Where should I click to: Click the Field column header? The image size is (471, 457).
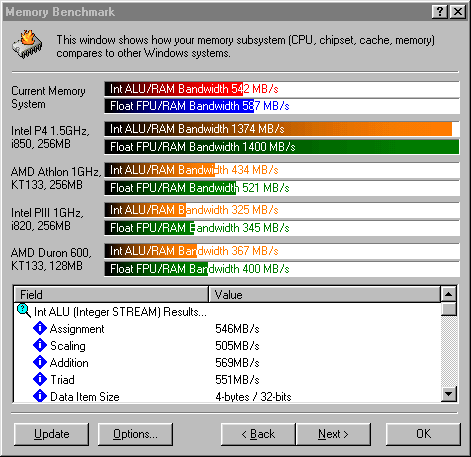[111, 294]
